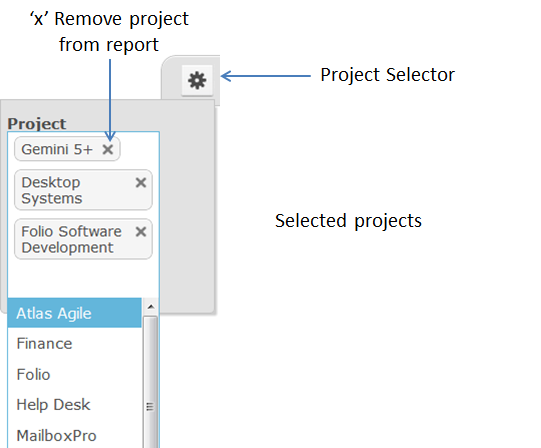Click the Folio Software Development tag
This screenshot has height=448, width=541.
(x=76, y=239)
